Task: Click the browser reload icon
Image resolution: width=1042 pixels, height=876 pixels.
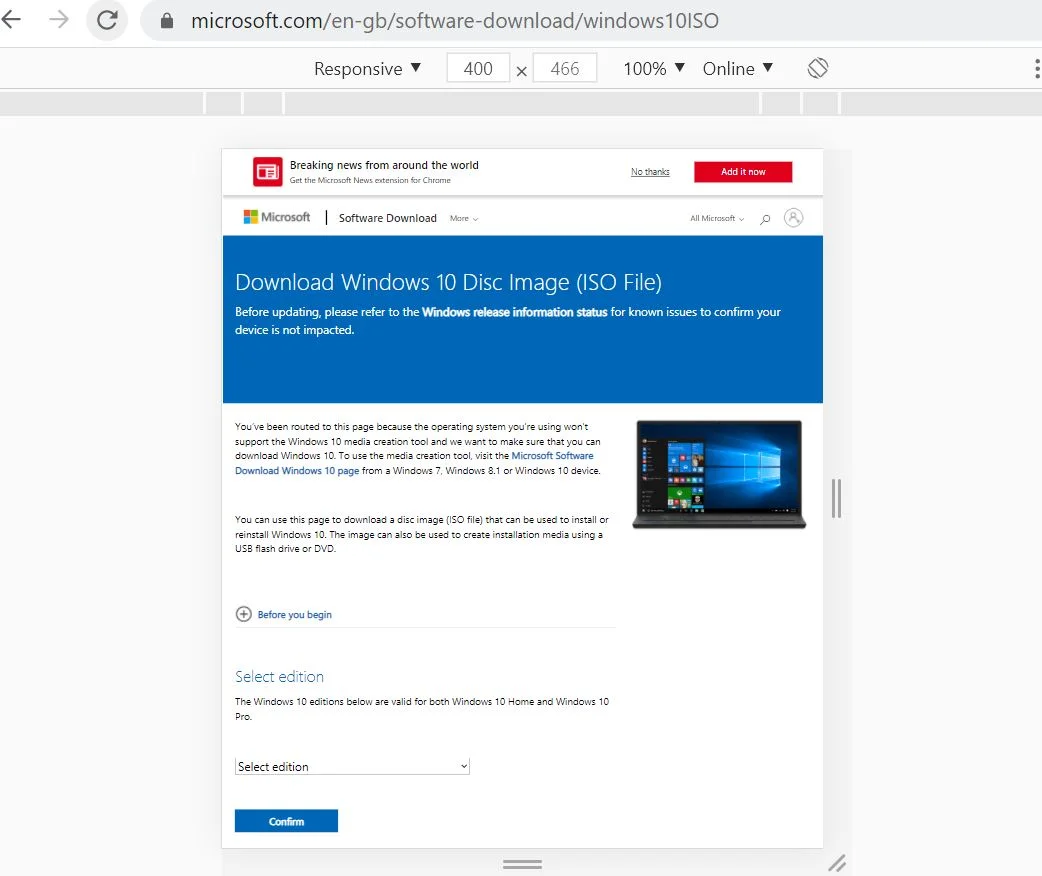Action: pos(106,20)
